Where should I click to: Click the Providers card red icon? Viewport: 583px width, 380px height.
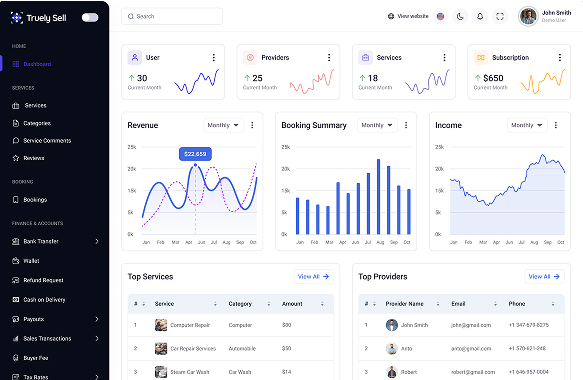250,58
